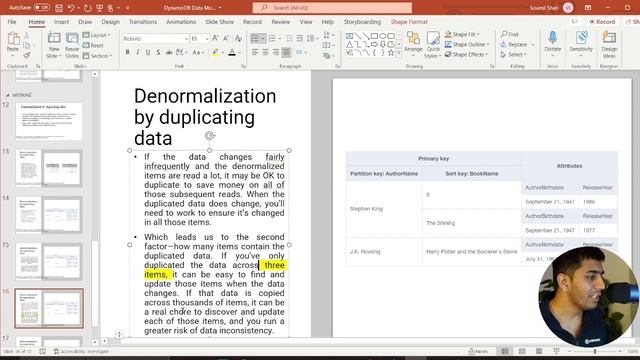Open the Shape Effects dropdown
Screen dimensions: 640x360
pos(467,54)
